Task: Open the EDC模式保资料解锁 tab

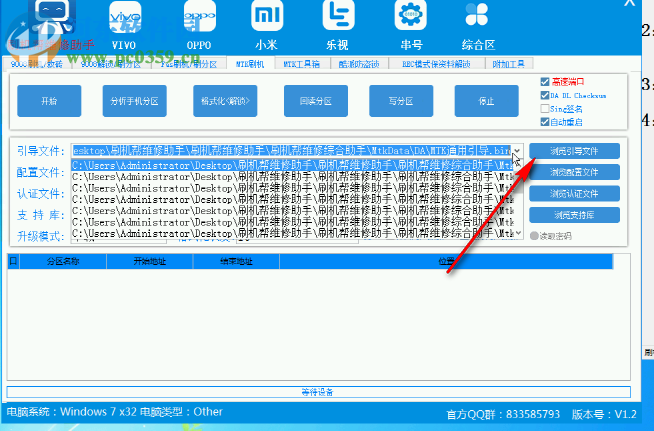Action: pos(436,64)
